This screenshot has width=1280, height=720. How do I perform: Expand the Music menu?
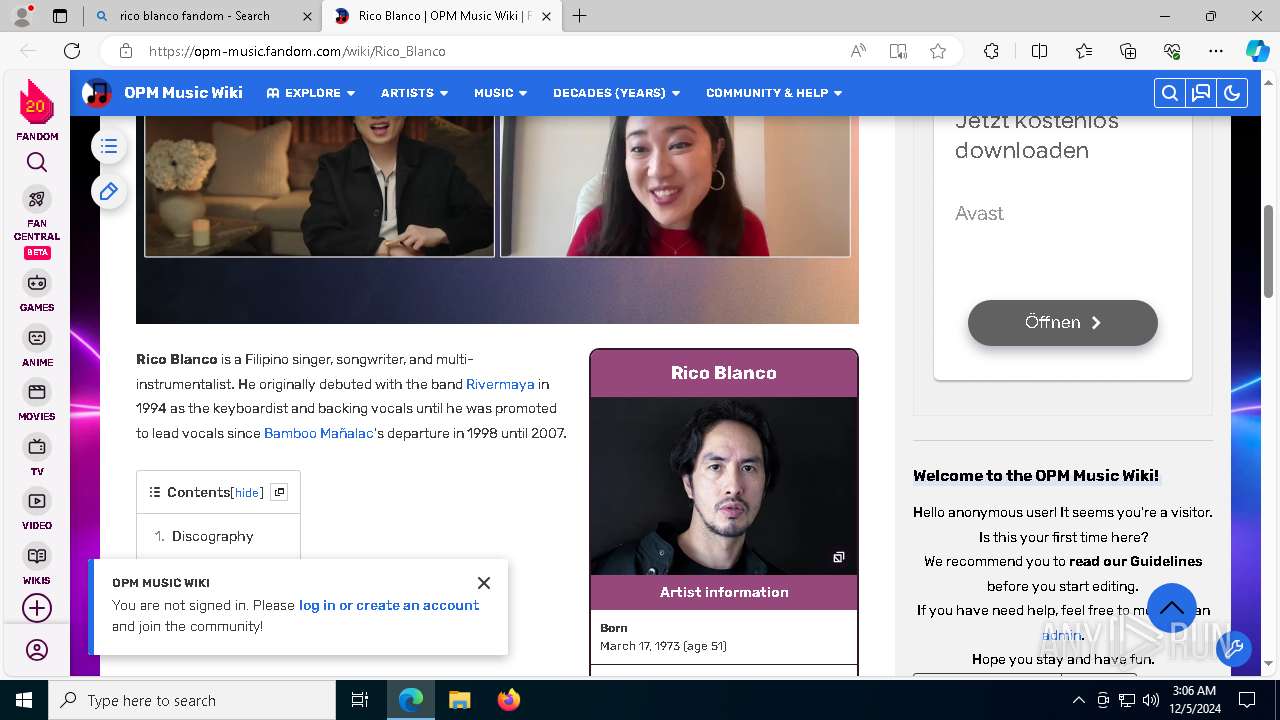[500, 93]
